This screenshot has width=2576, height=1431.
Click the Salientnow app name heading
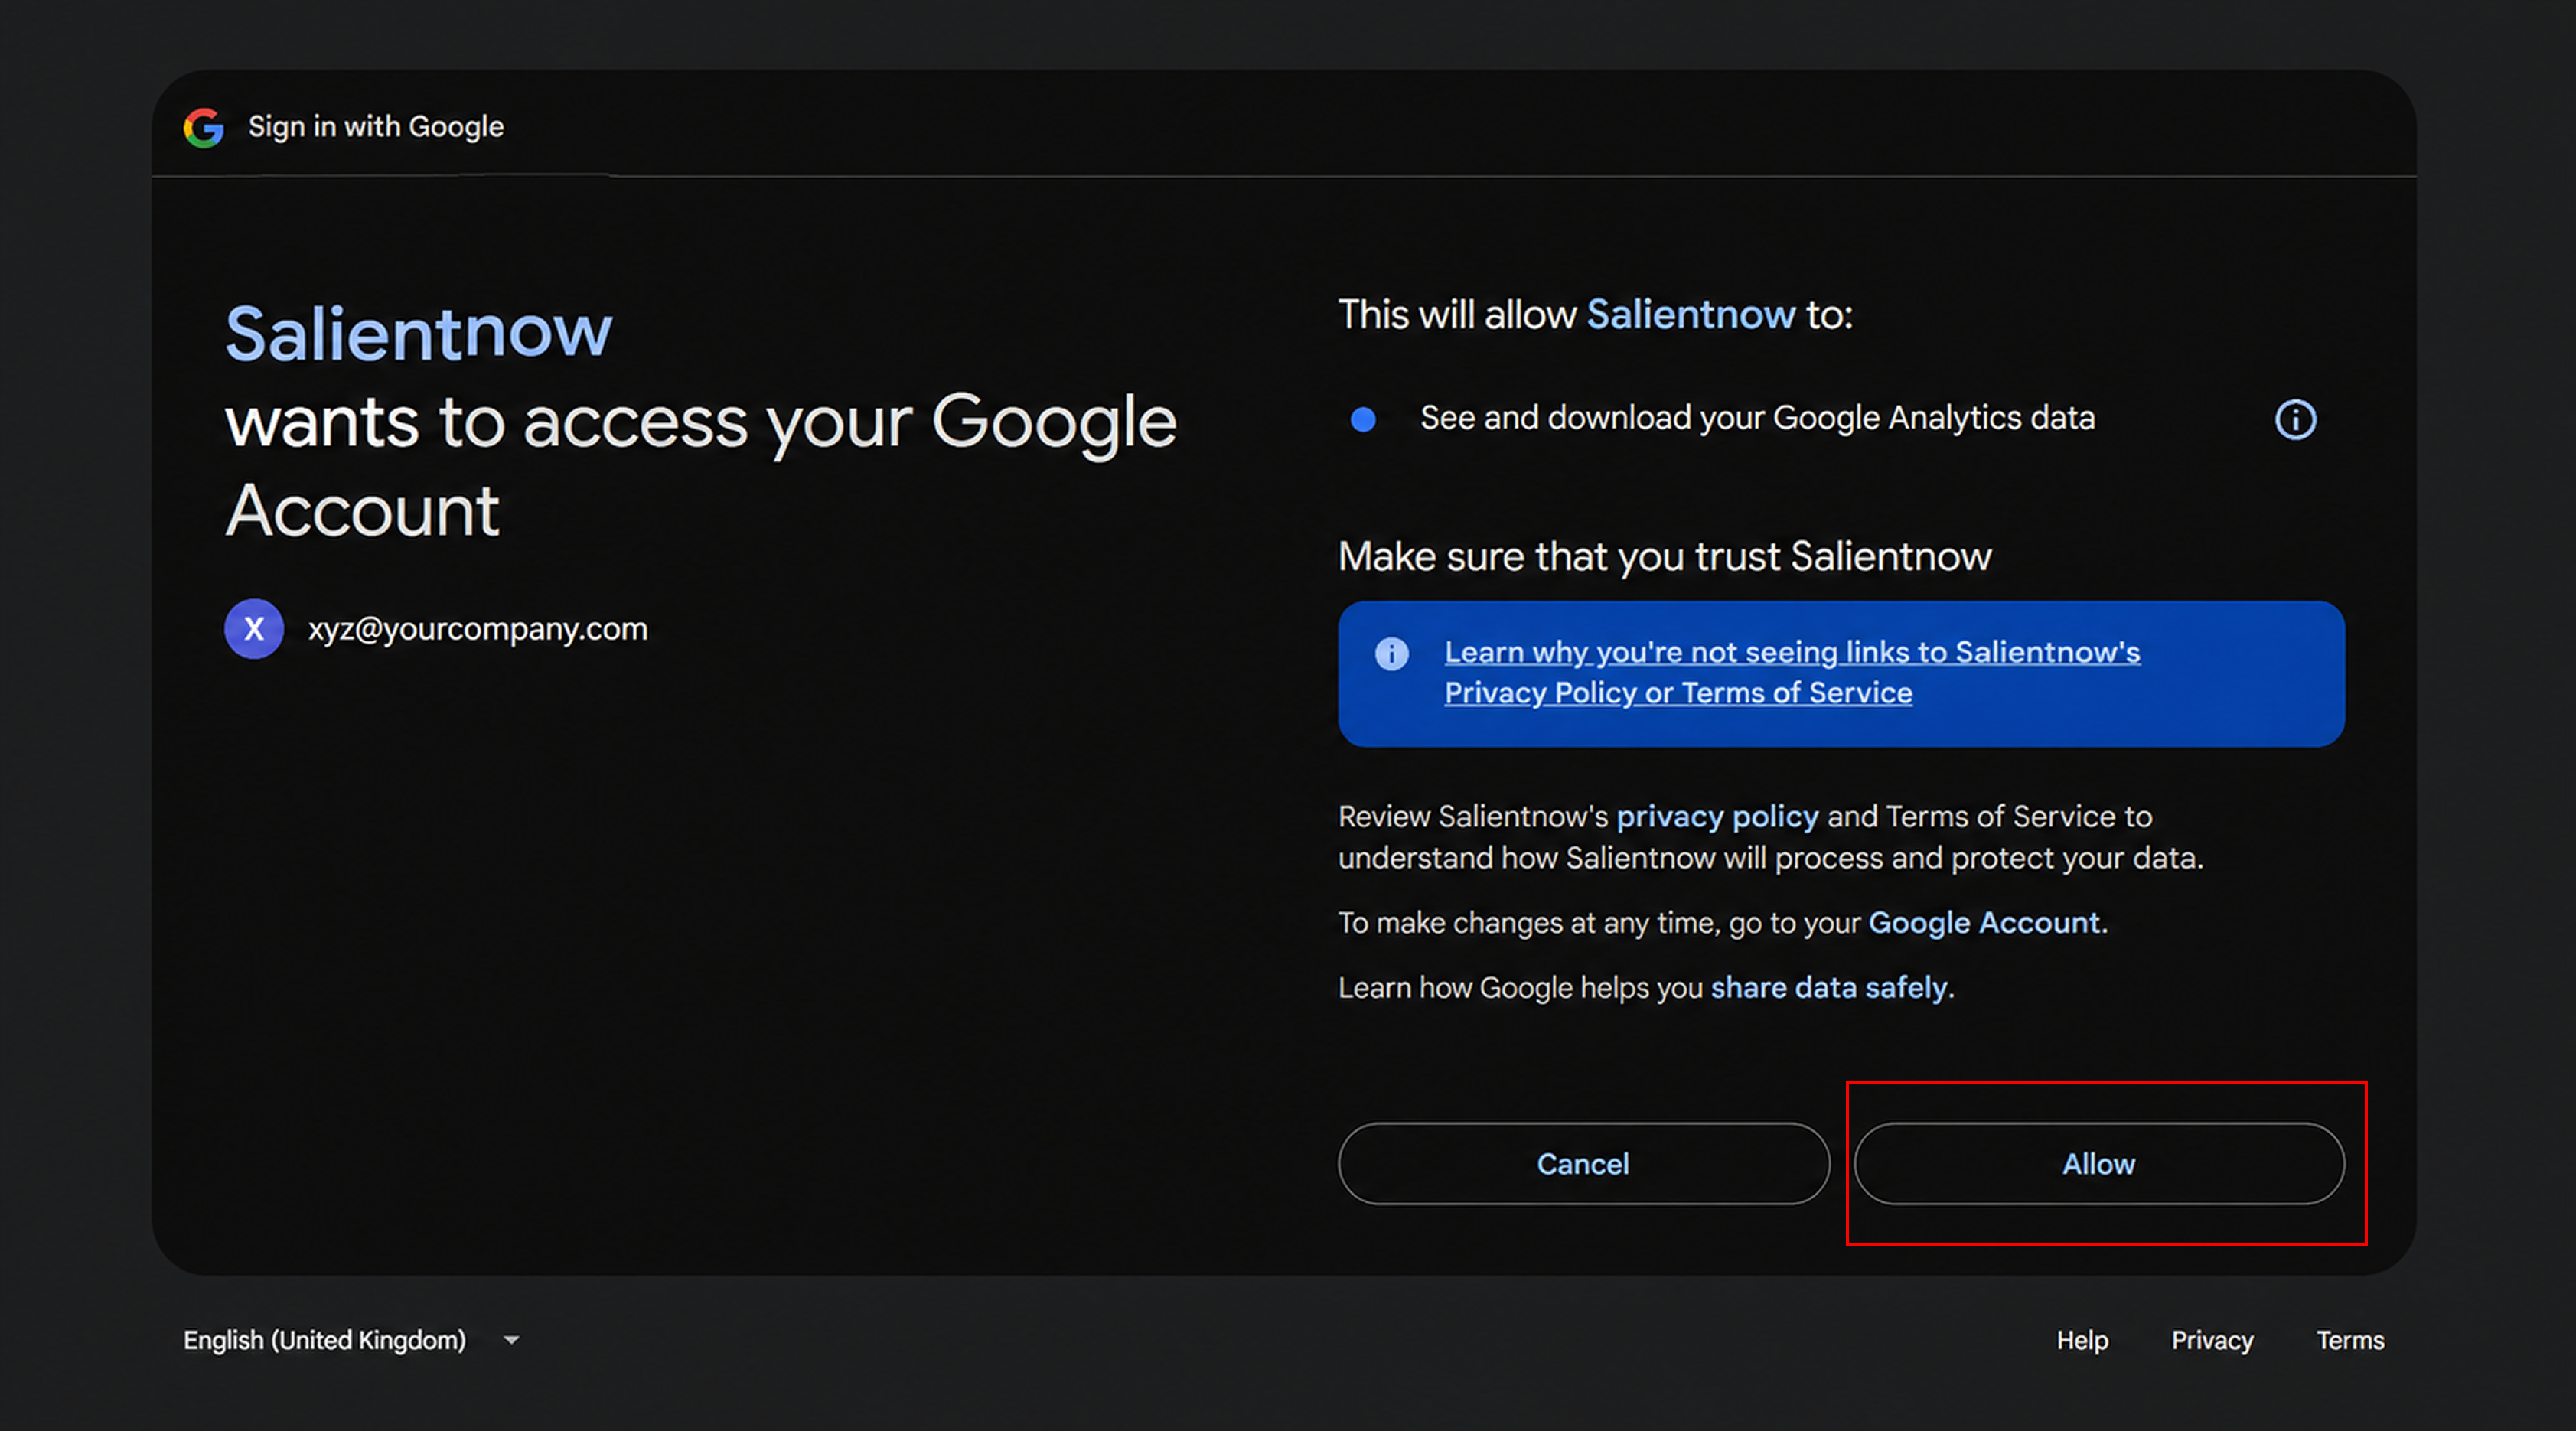click(418, 334)
